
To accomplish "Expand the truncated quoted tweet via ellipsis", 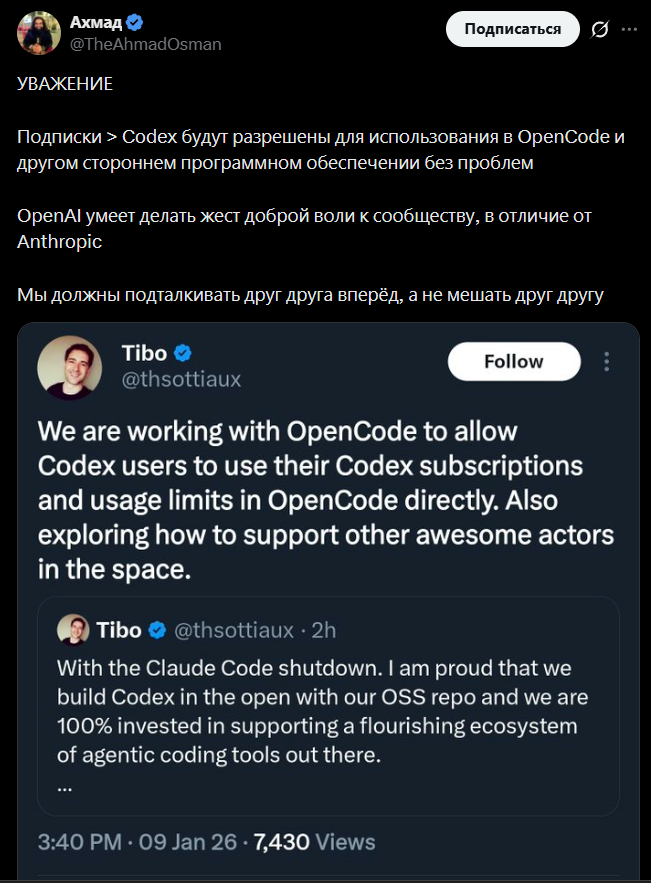I will tap(65, 786).
